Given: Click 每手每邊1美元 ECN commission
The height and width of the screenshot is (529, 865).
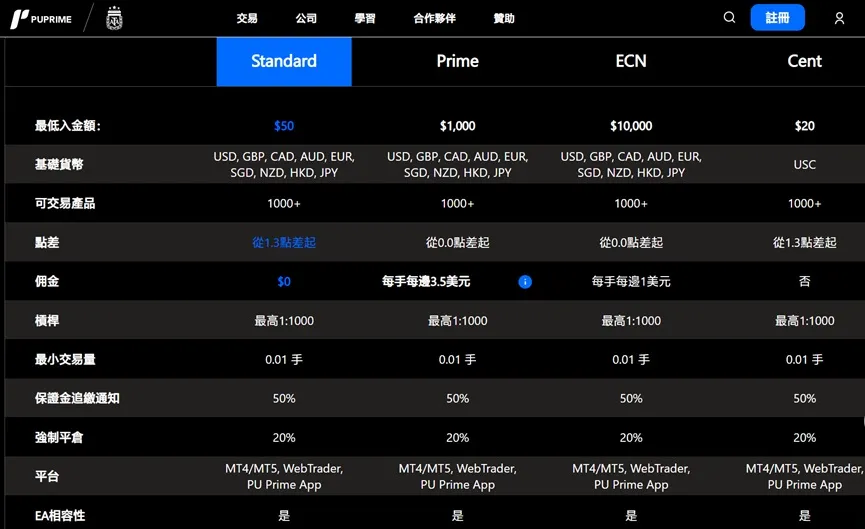Looking at the screenshot, I should point(631,282).
